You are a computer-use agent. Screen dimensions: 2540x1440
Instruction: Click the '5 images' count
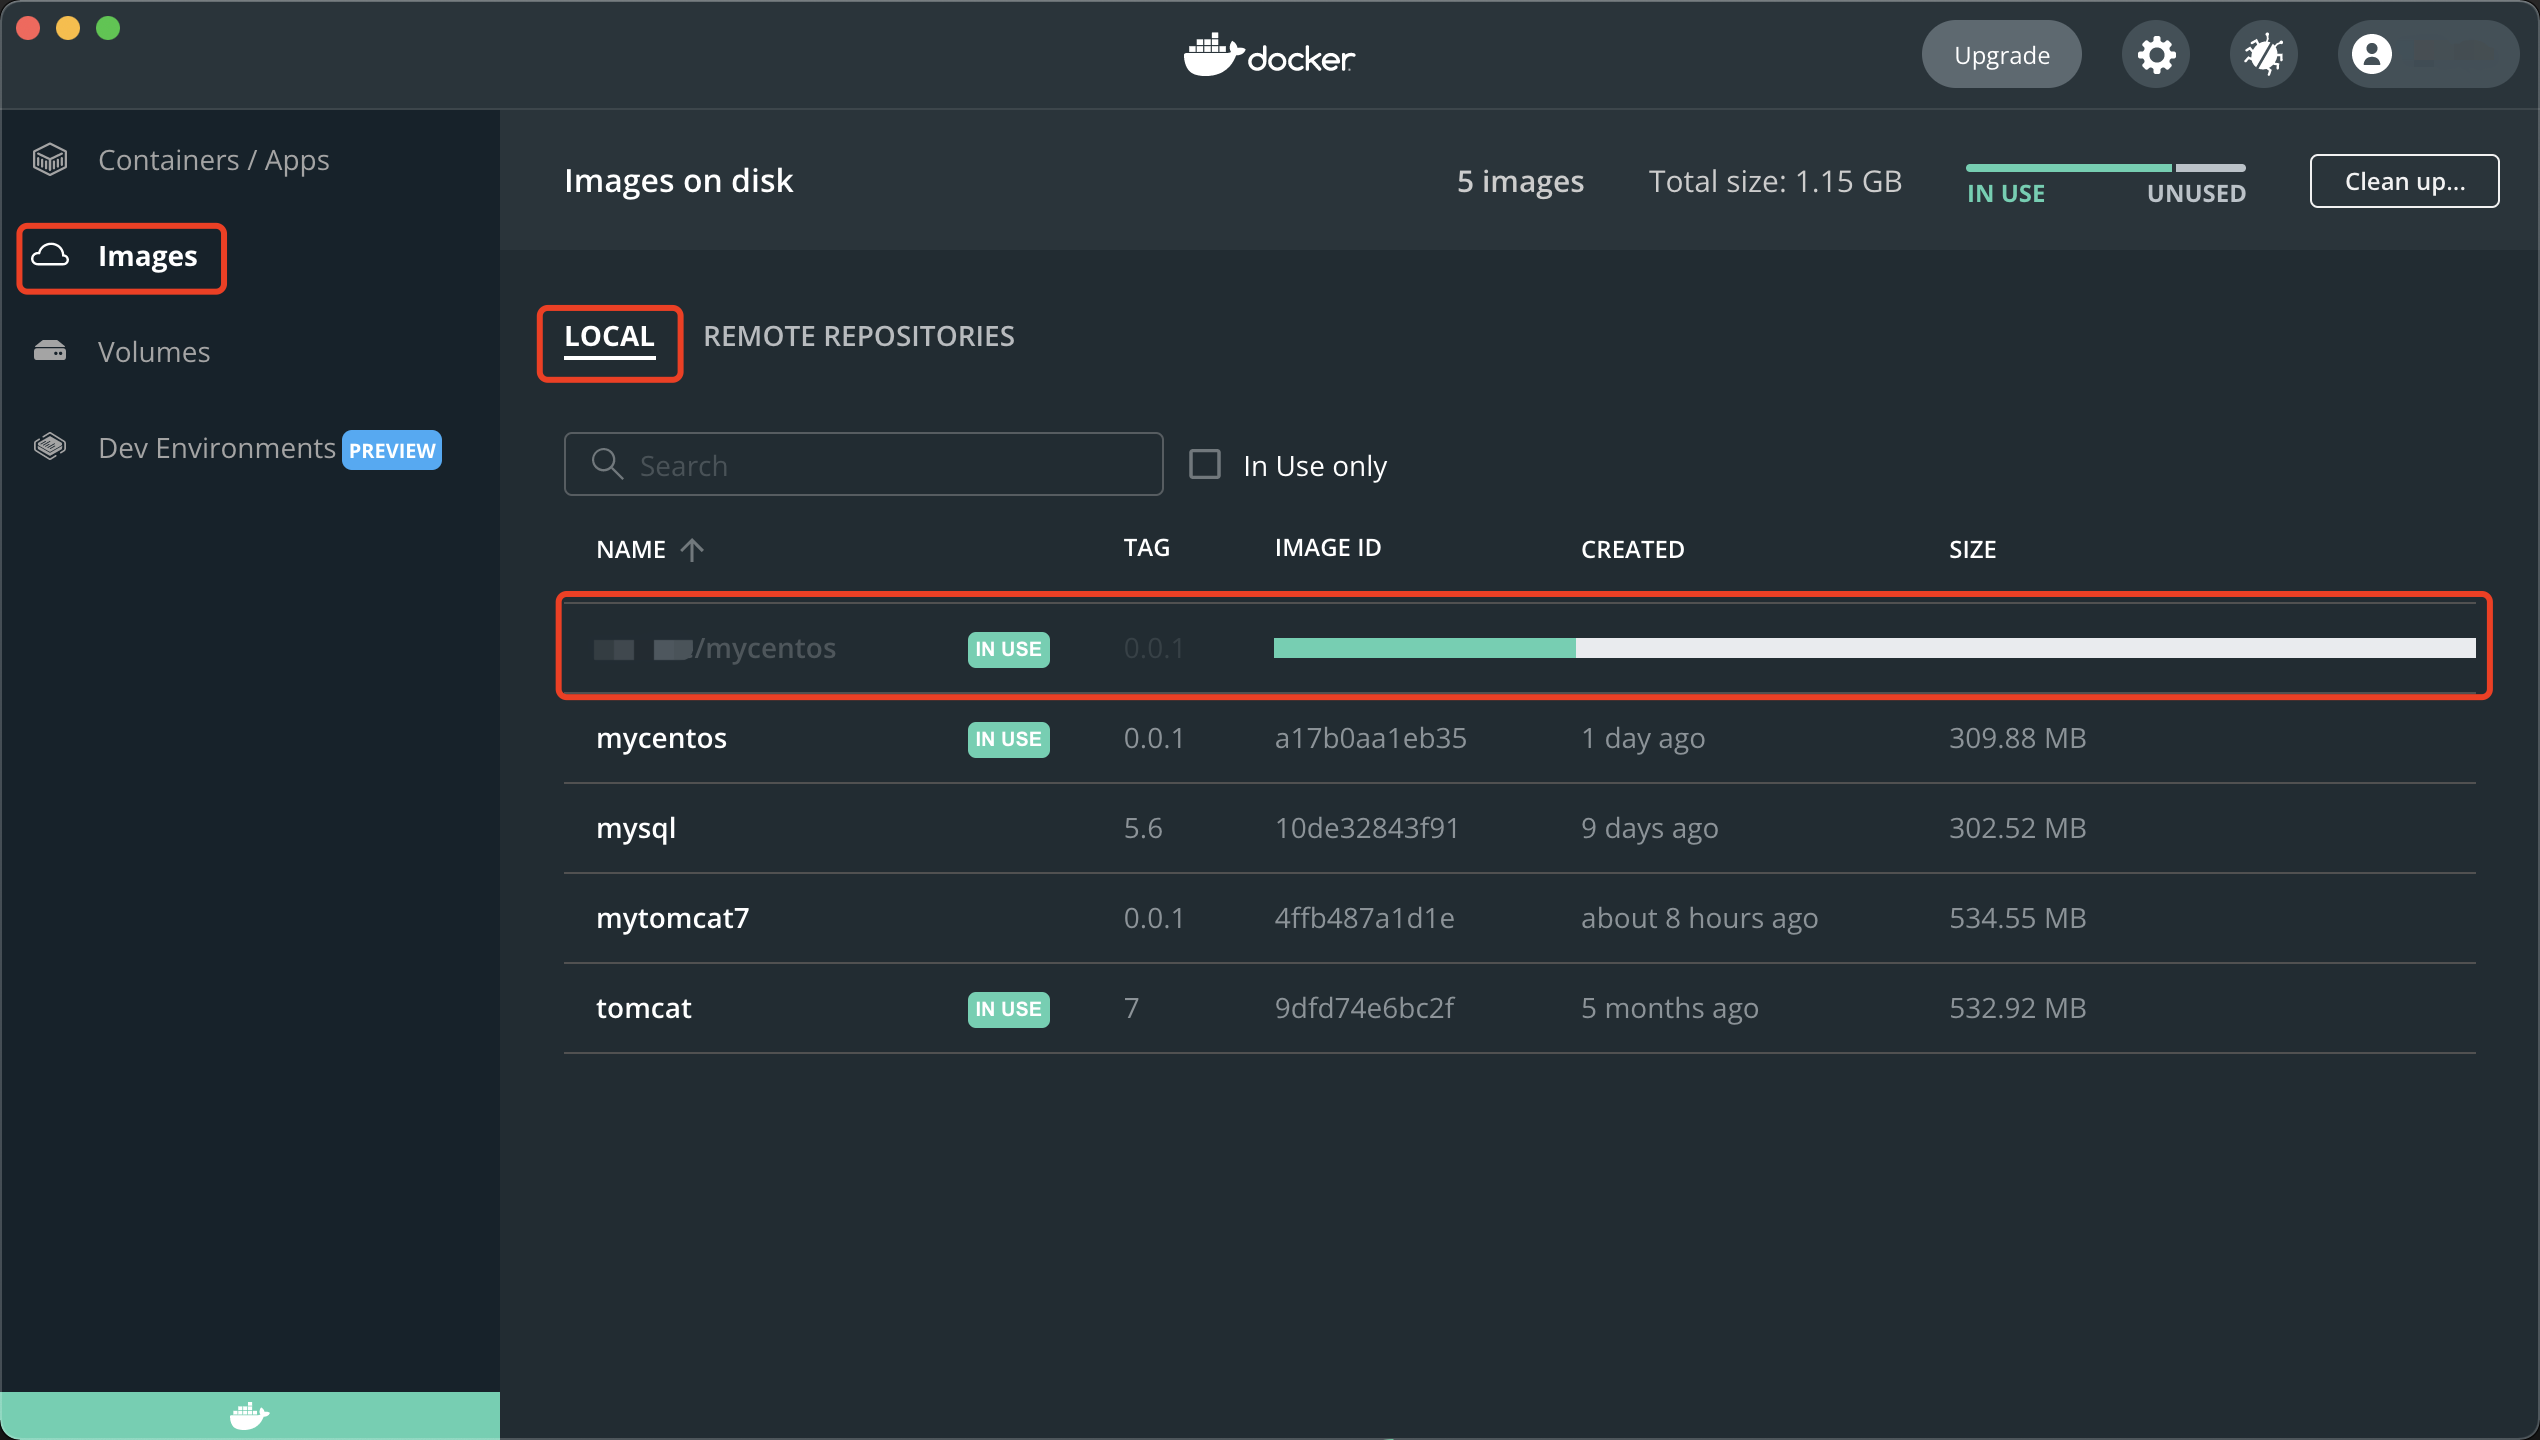pos(1520,181)
